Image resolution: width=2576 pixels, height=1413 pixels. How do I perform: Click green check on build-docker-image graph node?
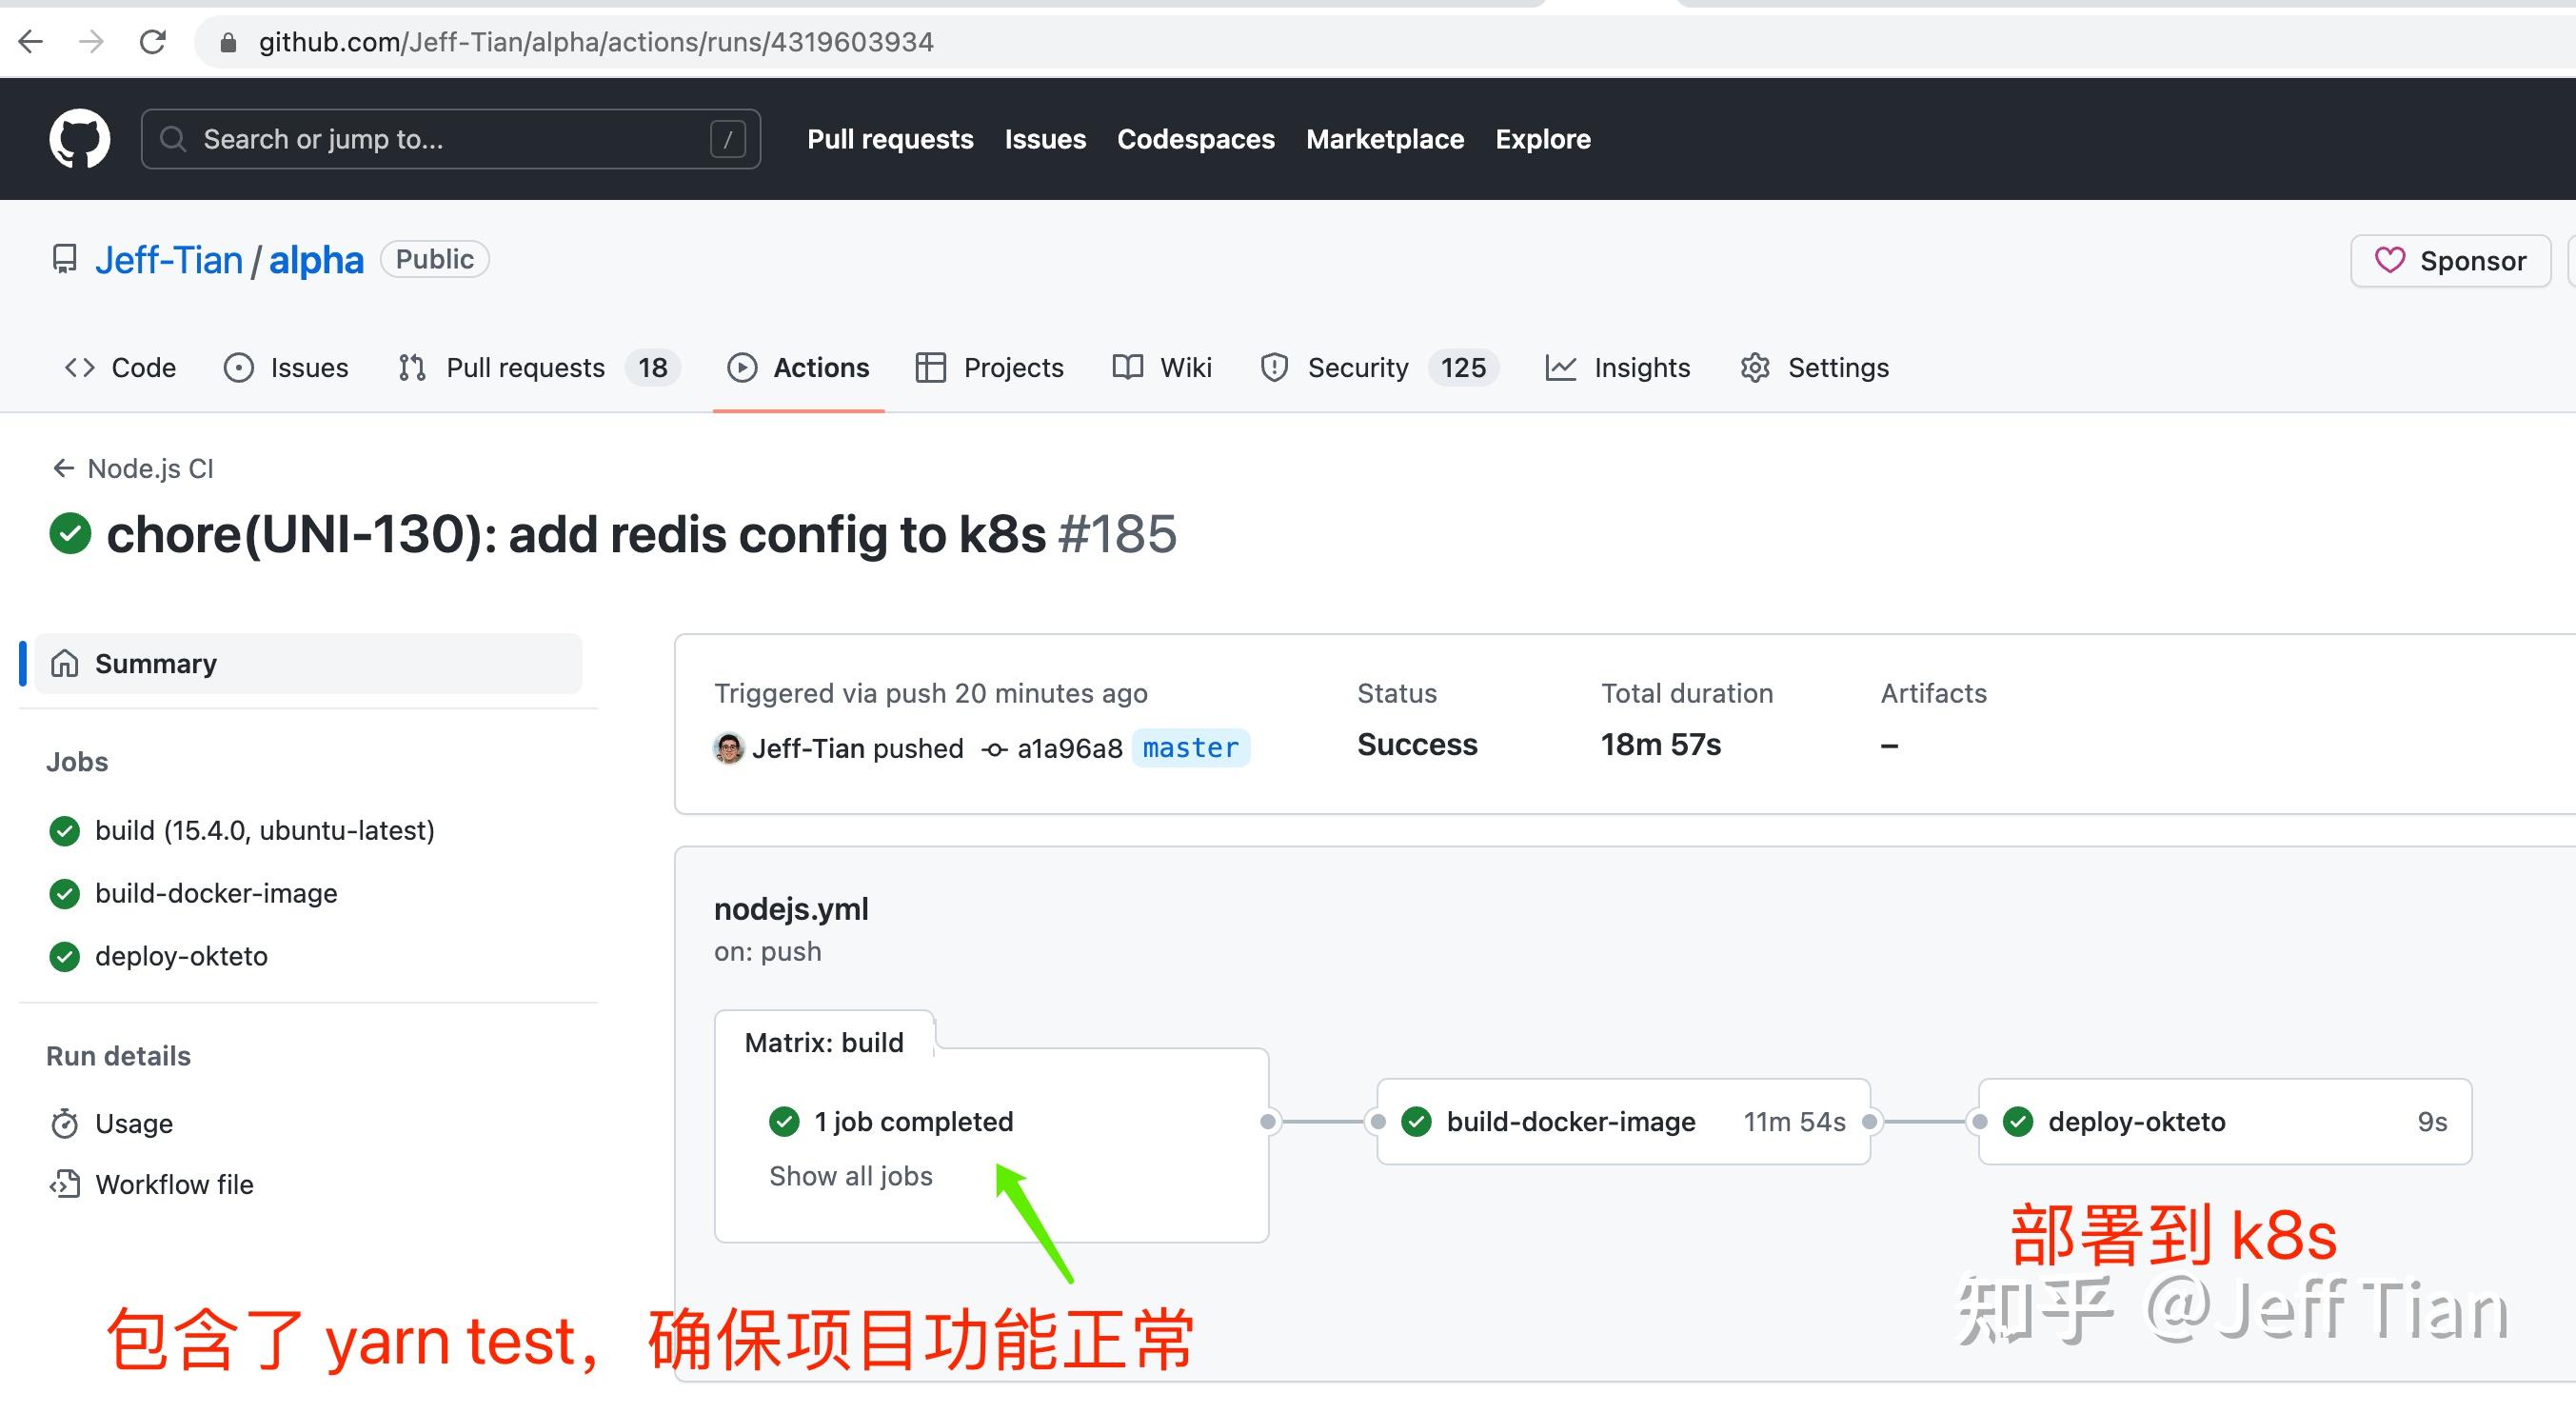(1416, 1122)
